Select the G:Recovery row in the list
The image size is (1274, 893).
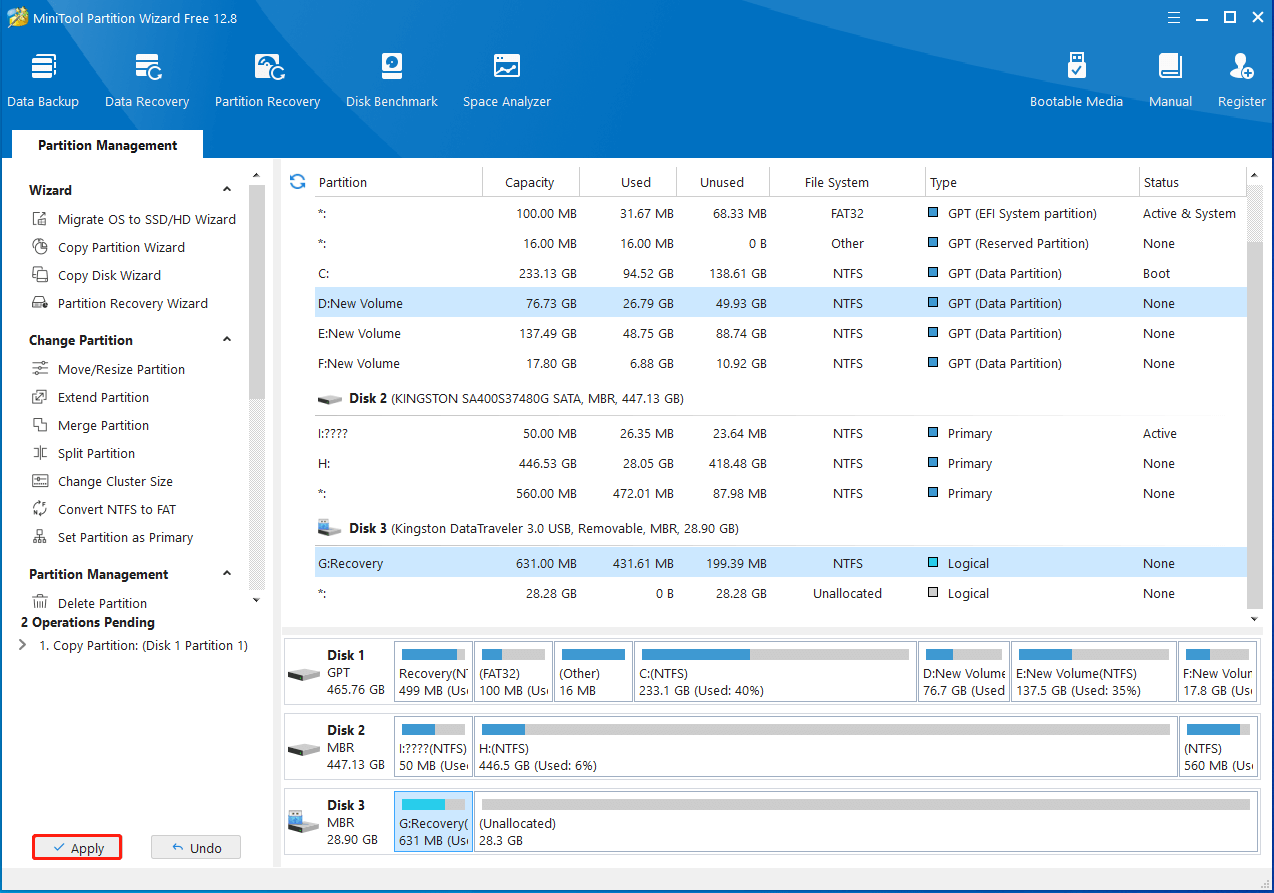[780, 563]
